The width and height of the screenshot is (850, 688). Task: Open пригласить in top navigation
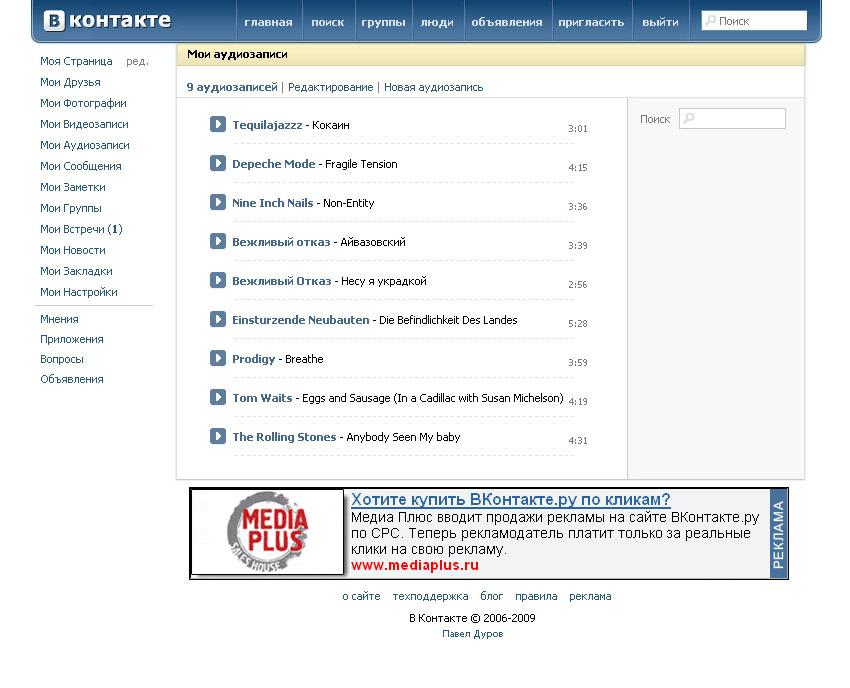pyautogui.click(x=591, y=22)
